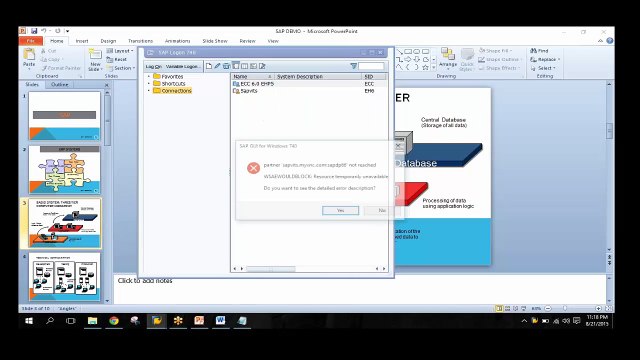Click the SAP Logon filter text field
640x360 pixels.
371,66
